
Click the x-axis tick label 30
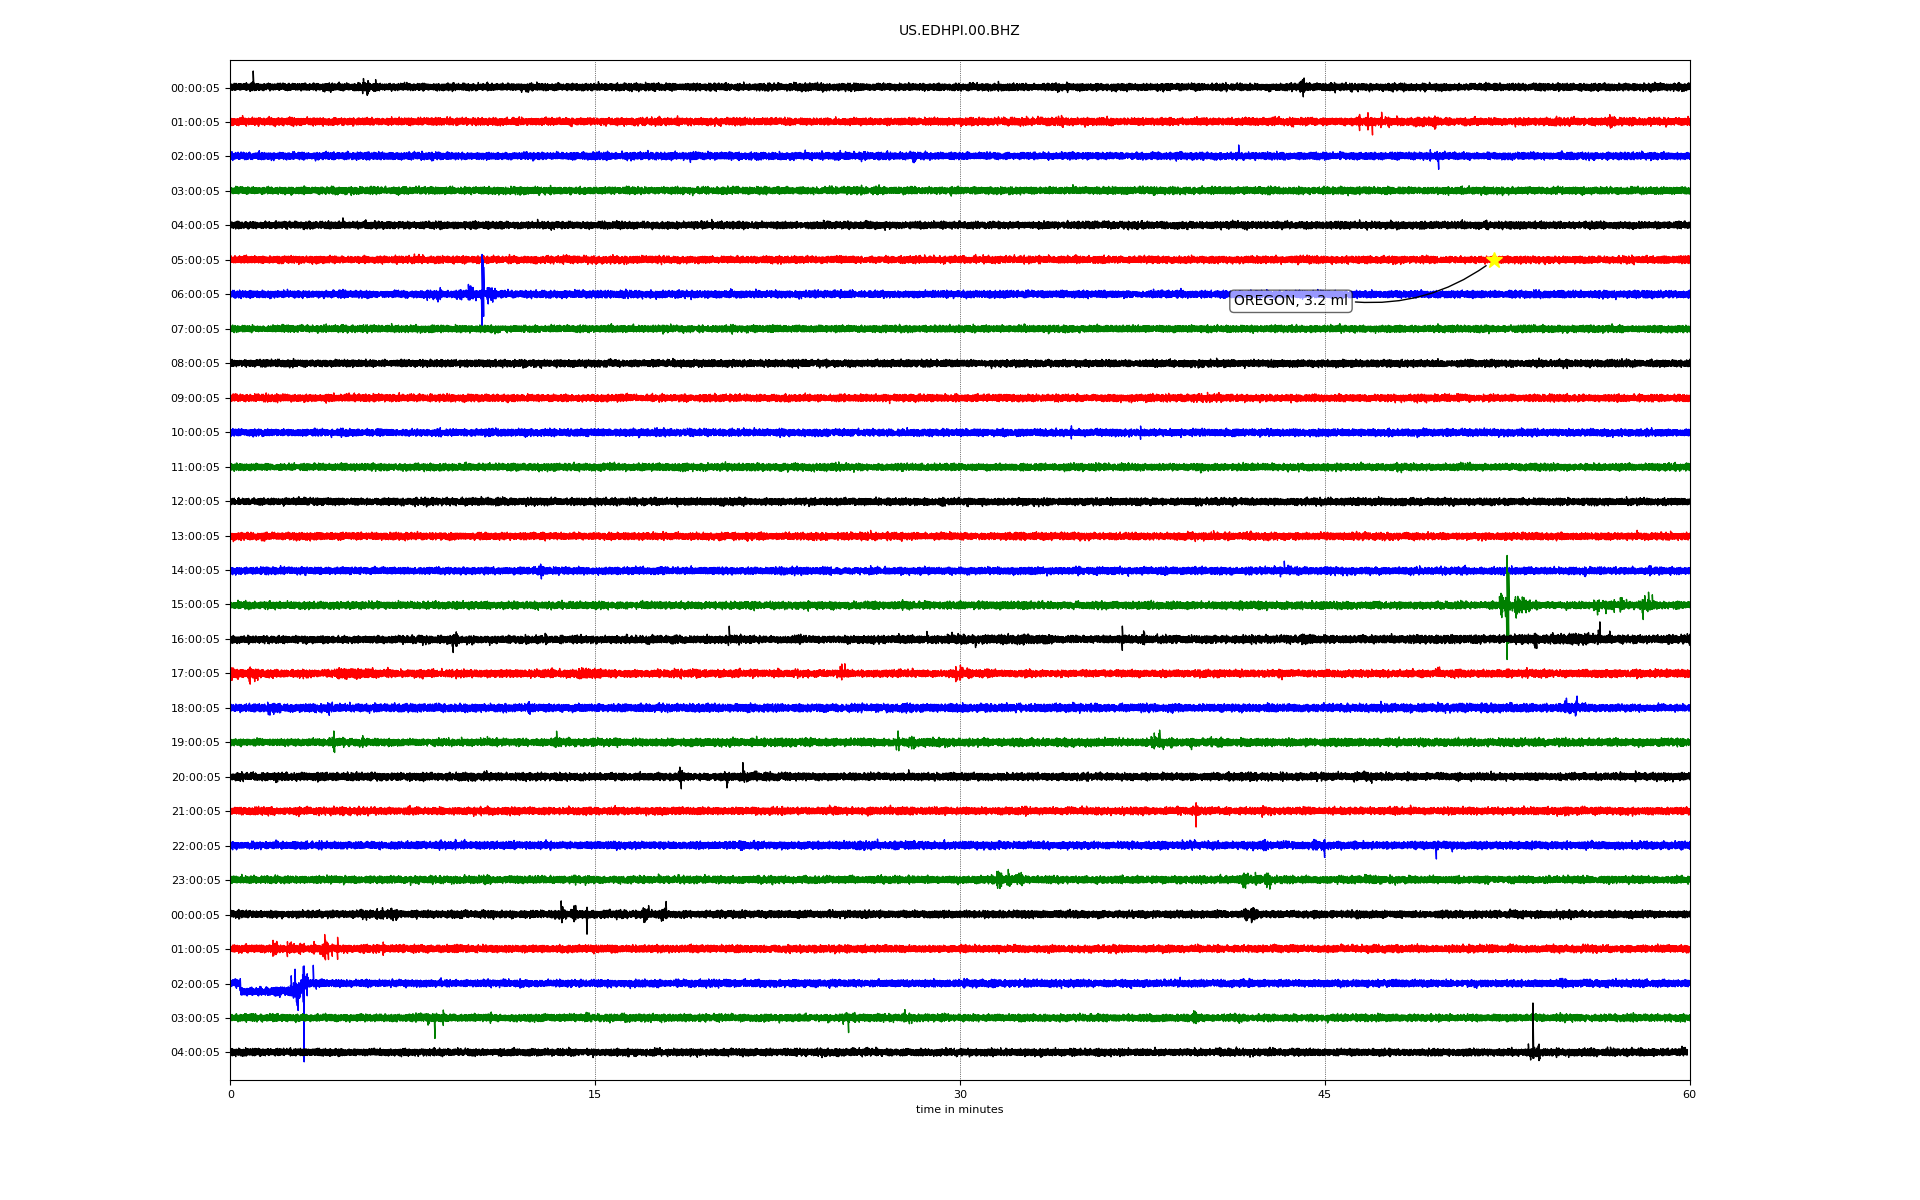[x=960, y=1094]
